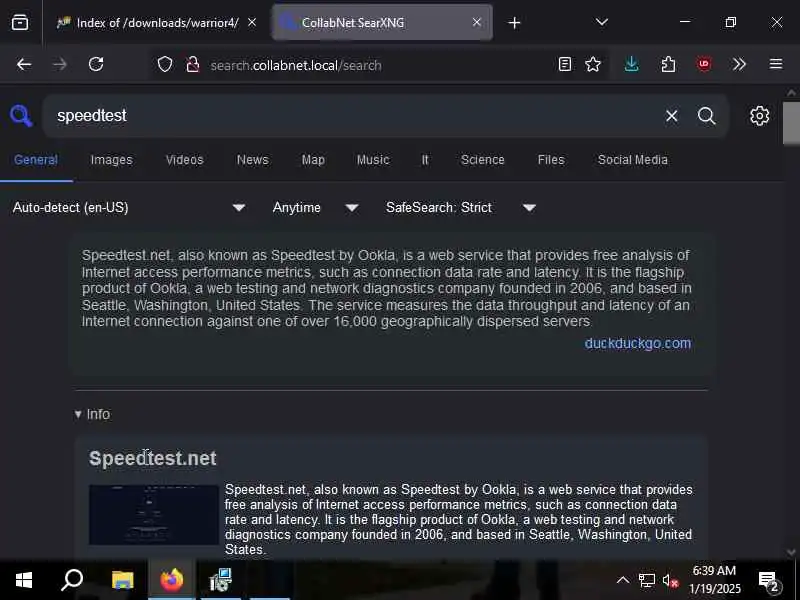This screenshot has height=600, width=800.
Task: Select the General search category
Action: click(36, 160)
